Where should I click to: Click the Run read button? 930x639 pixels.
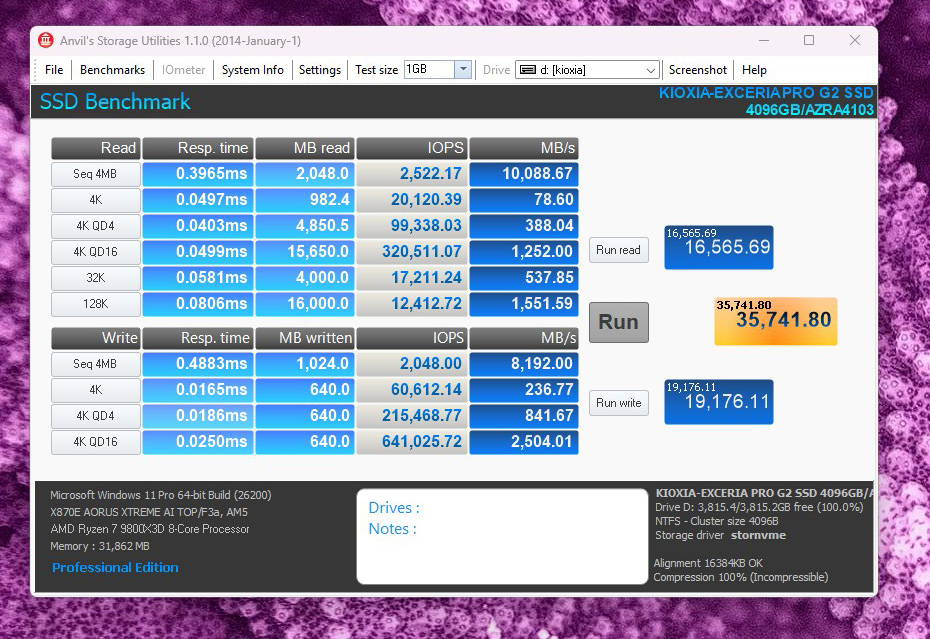(x=618, y=250)
